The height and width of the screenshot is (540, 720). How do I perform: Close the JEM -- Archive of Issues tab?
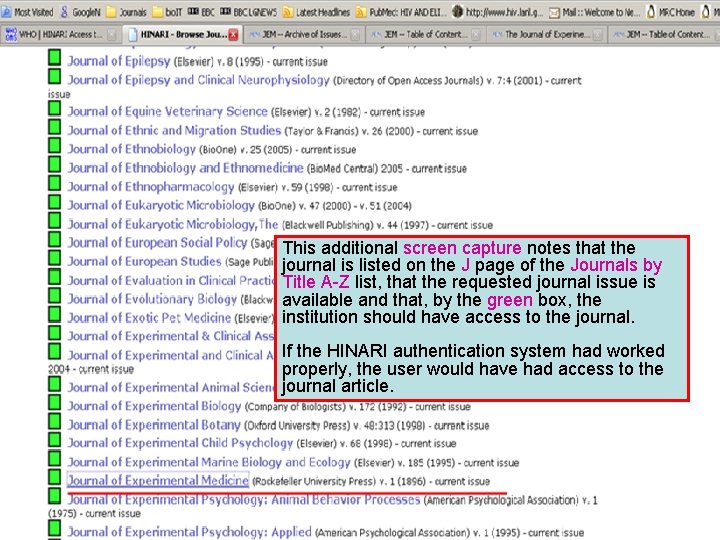(x=354, y=35)
